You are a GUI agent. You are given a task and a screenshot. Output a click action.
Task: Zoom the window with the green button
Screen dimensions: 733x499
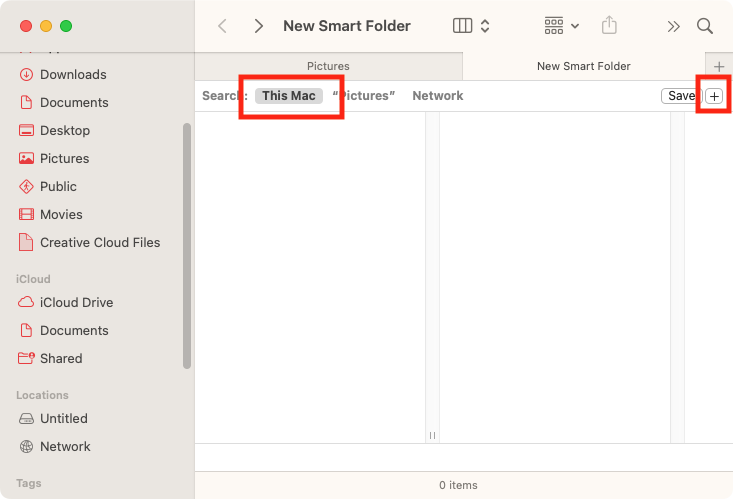point(66,26)
